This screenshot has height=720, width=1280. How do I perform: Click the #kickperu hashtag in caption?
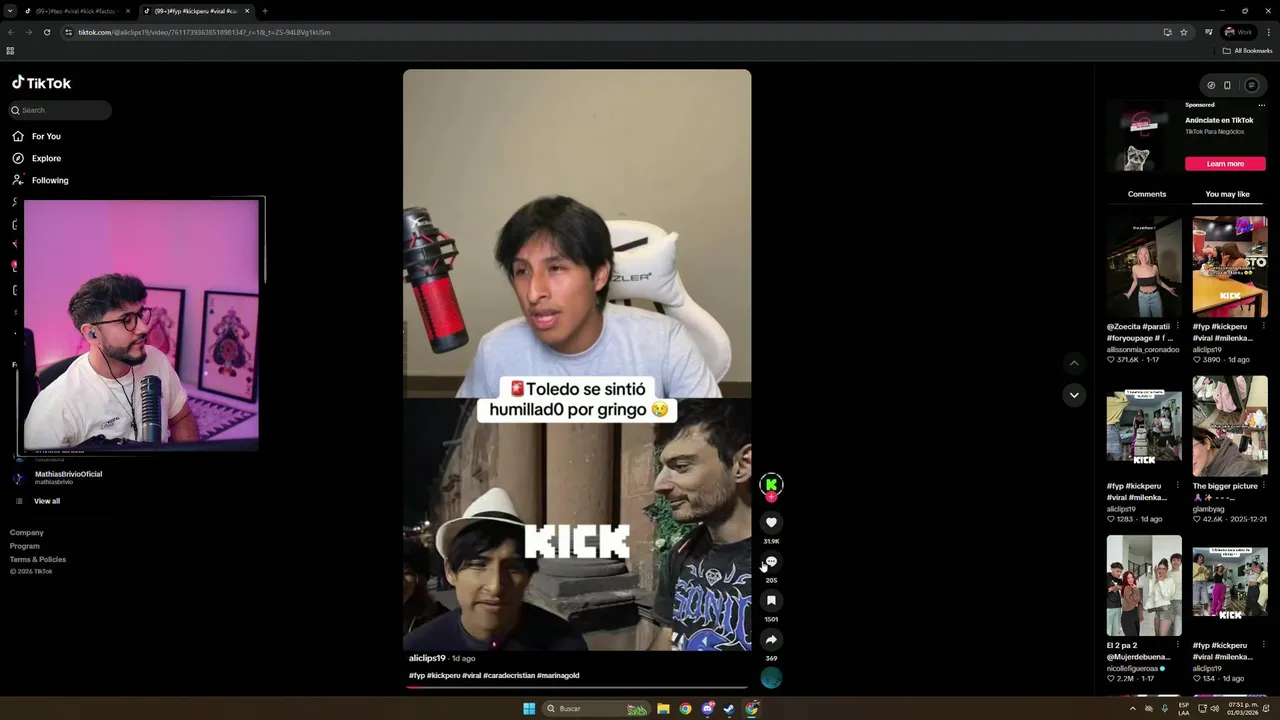coord(443,676)
